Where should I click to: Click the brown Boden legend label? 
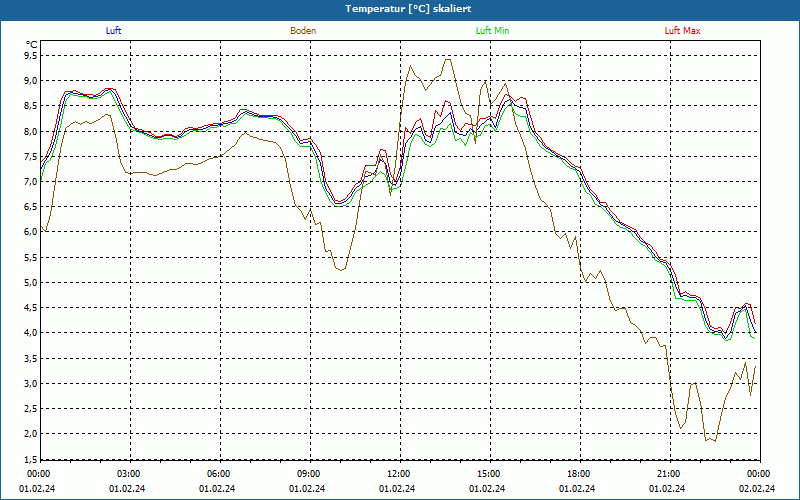point(303,31)
